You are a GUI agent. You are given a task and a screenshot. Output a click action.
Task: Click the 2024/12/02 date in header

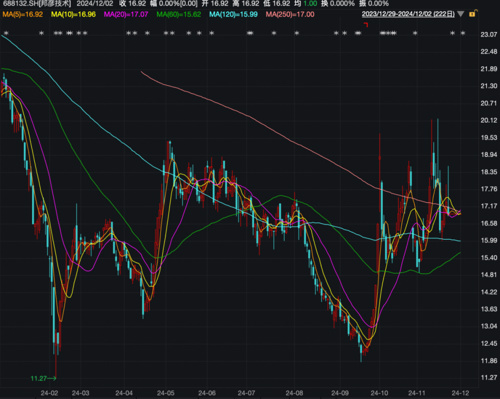point(95,4)
